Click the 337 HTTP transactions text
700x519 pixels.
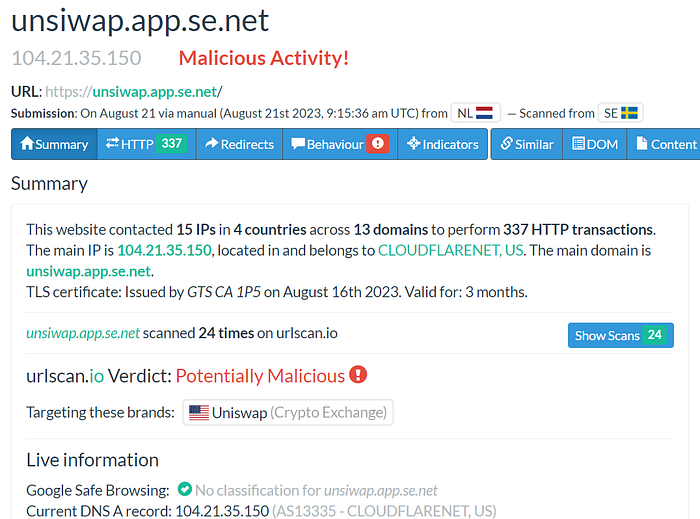tap(579, 229)
